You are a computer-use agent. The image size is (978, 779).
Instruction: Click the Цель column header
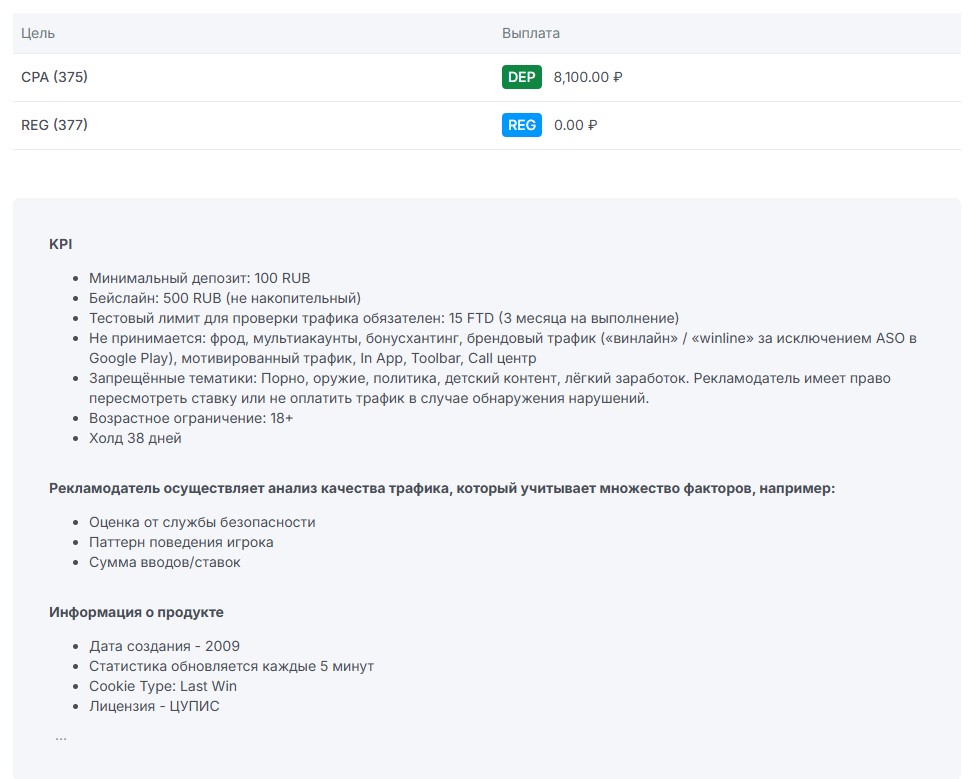(38, 33)
